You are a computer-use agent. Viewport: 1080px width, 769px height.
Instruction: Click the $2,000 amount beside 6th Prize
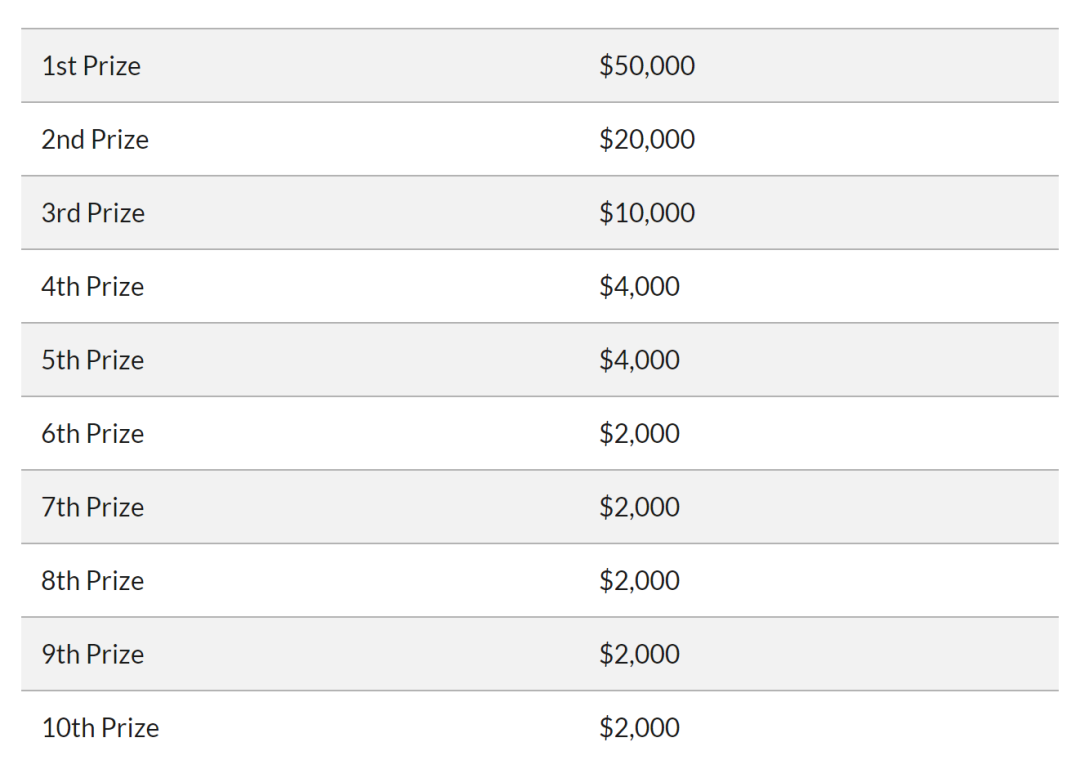(x=639, y=434)
